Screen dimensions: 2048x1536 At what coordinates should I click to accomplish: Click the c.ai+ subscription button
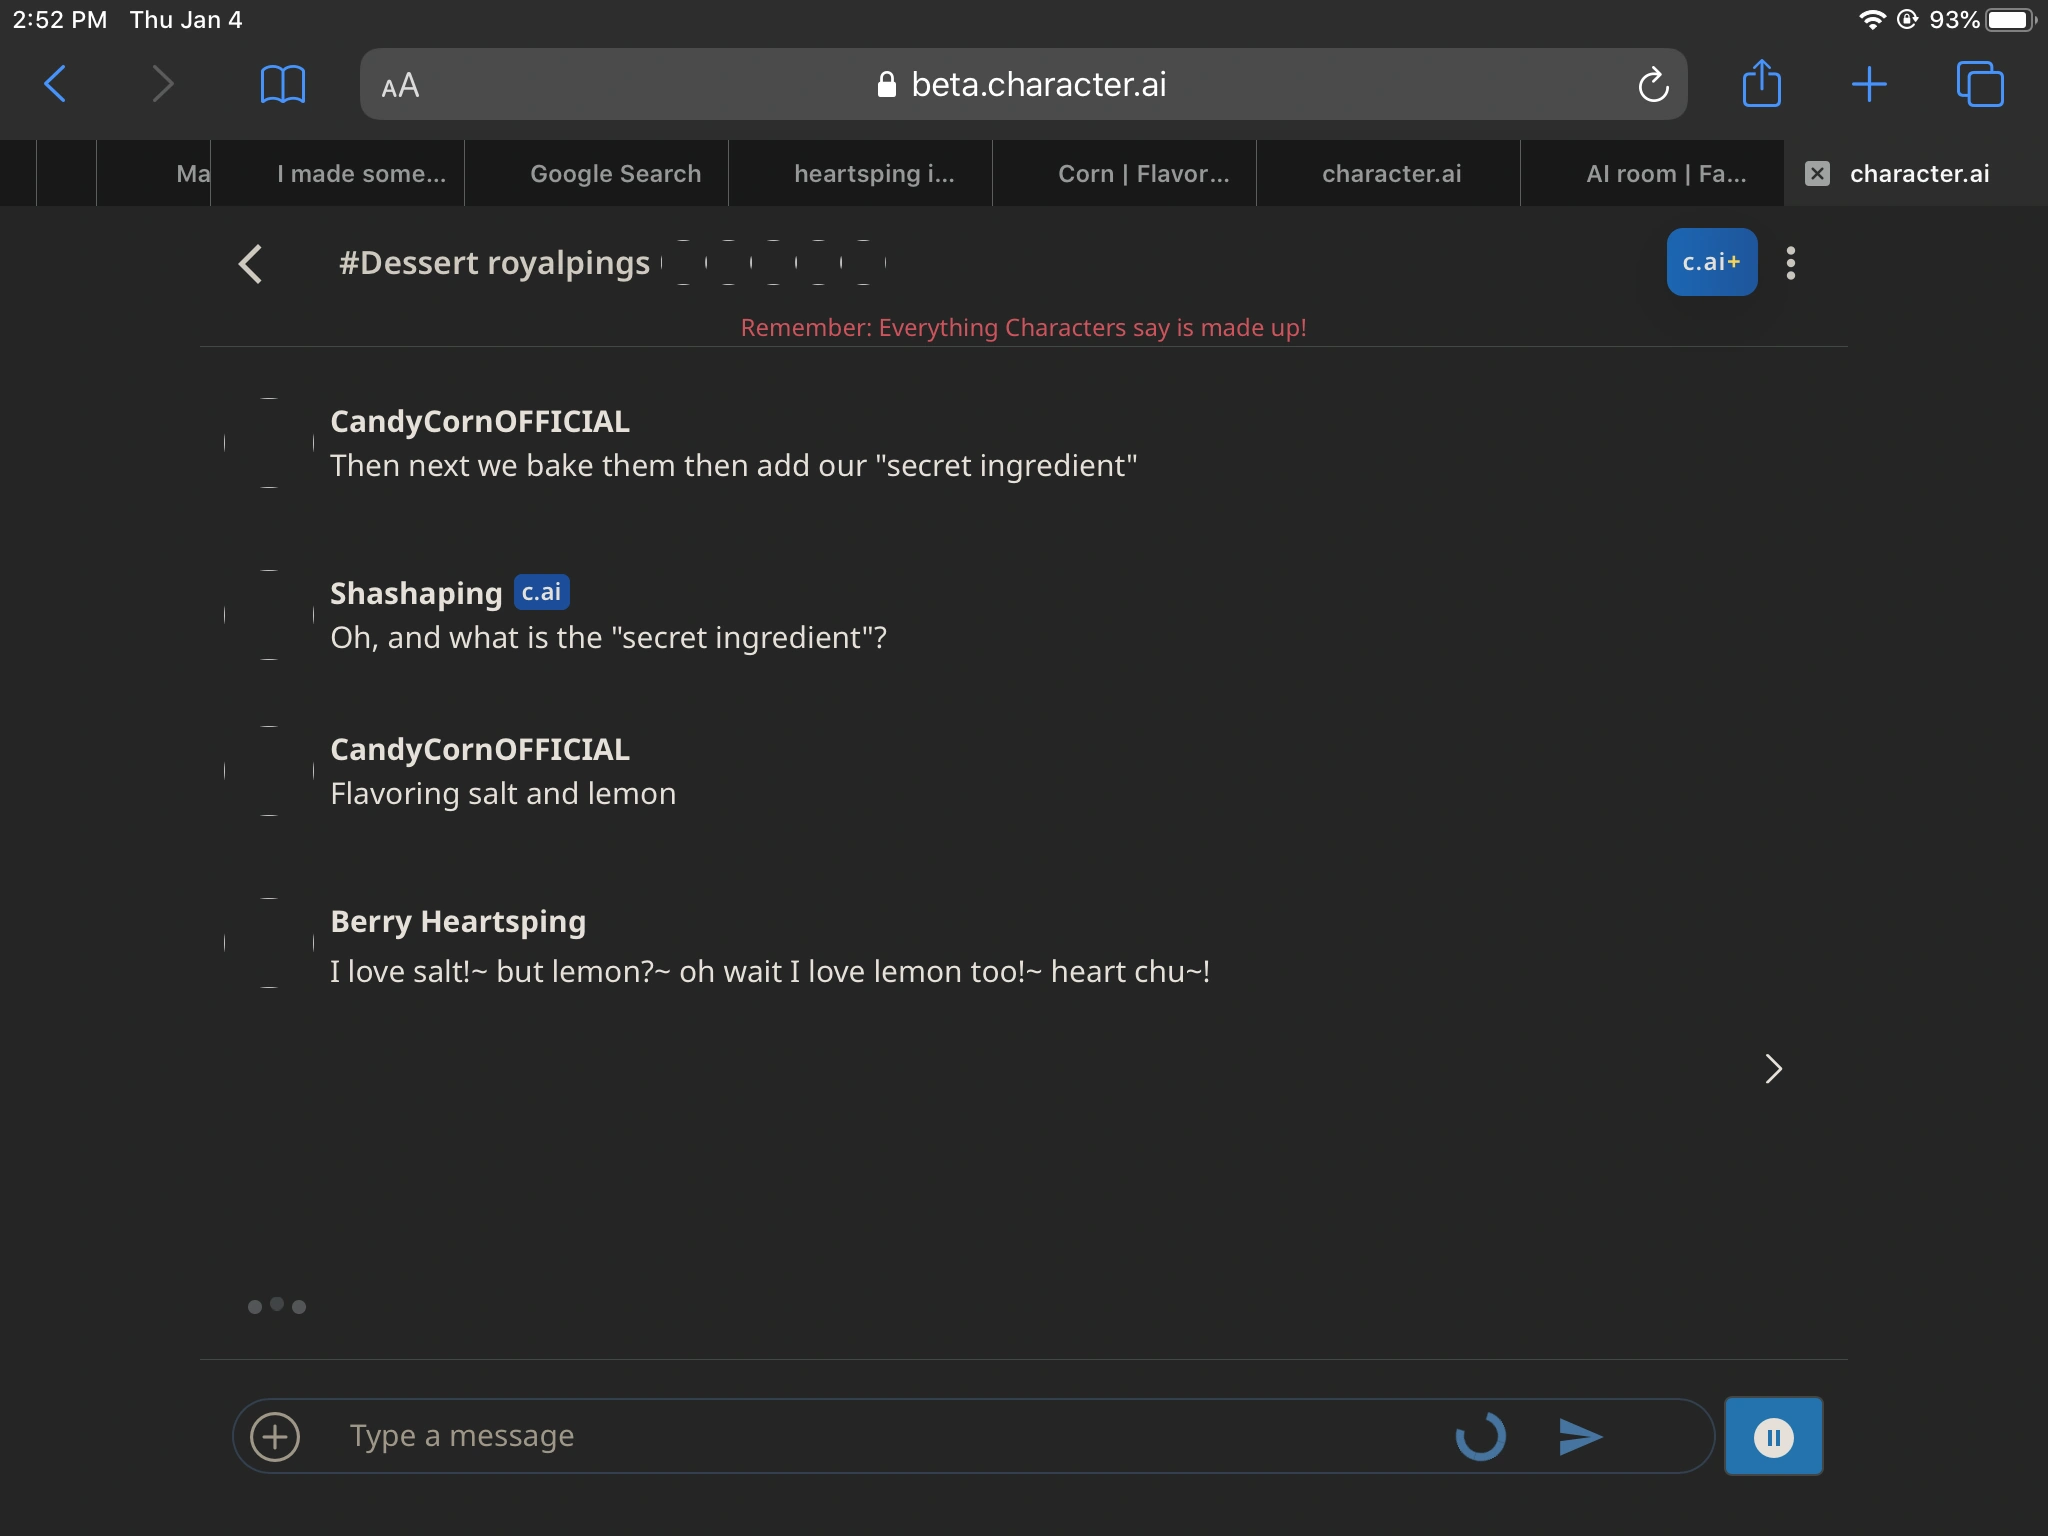pos(1711,262)
